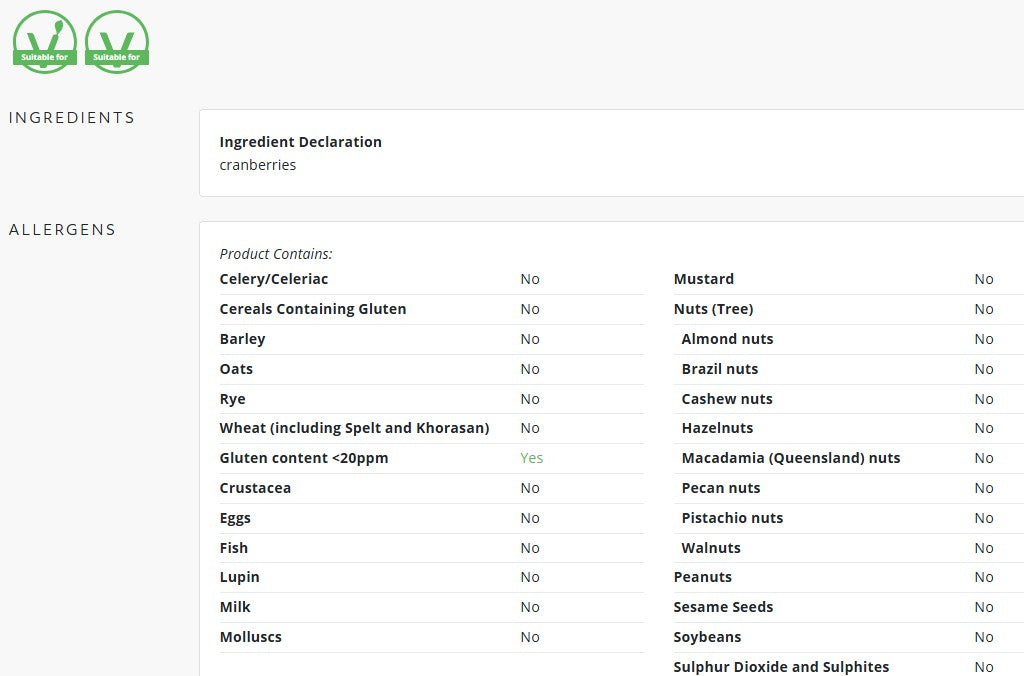
Task: Click the Eggs allergen label
Action: point(235,518)
